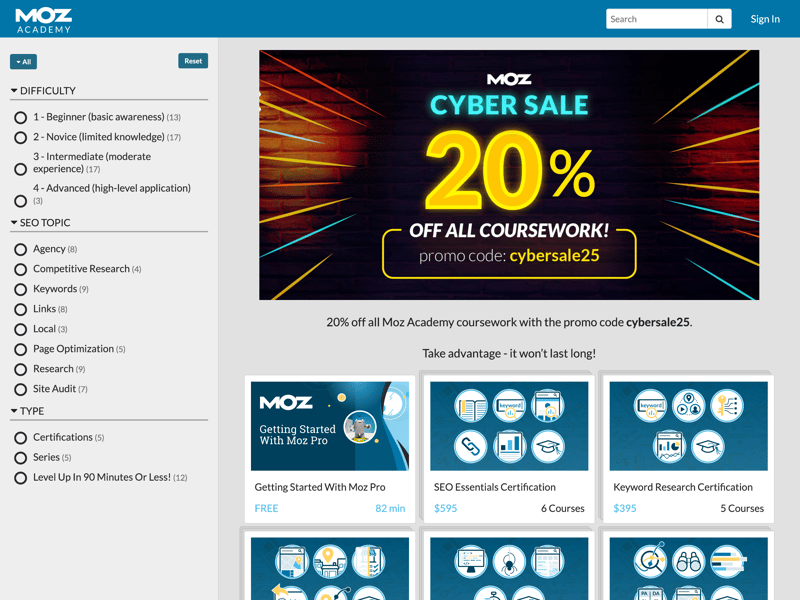
Task: Click the binoculars icon in the bottom right card
Action: tap(688, 561)
